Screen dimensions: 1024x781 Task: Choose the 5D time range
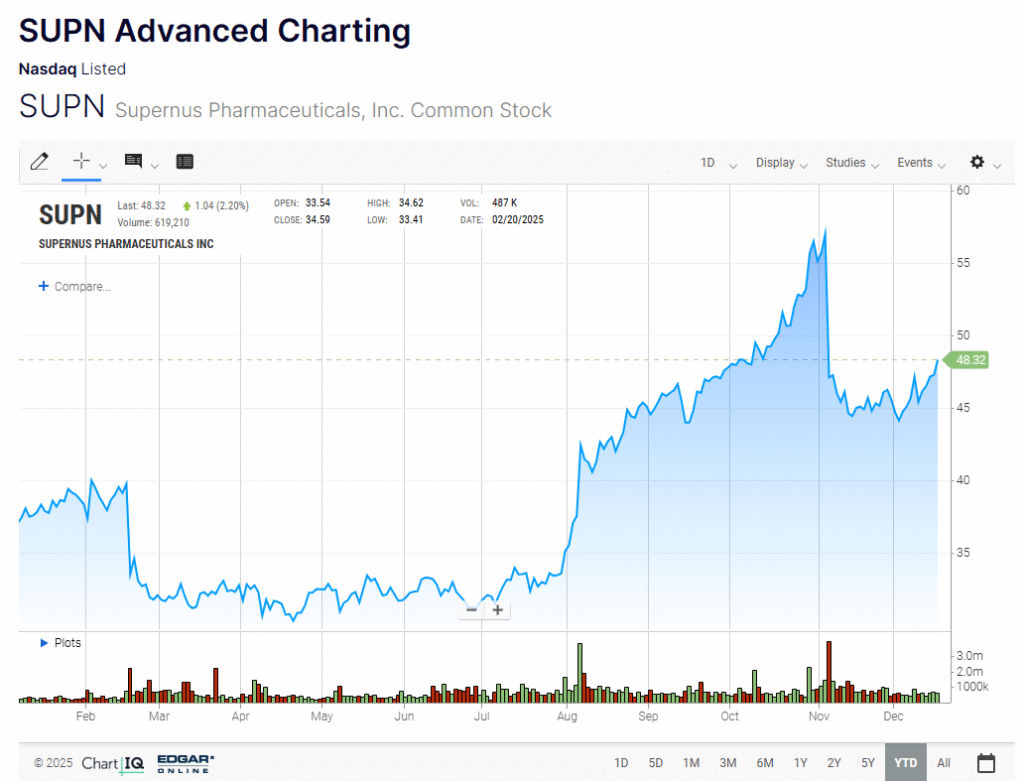655,763
